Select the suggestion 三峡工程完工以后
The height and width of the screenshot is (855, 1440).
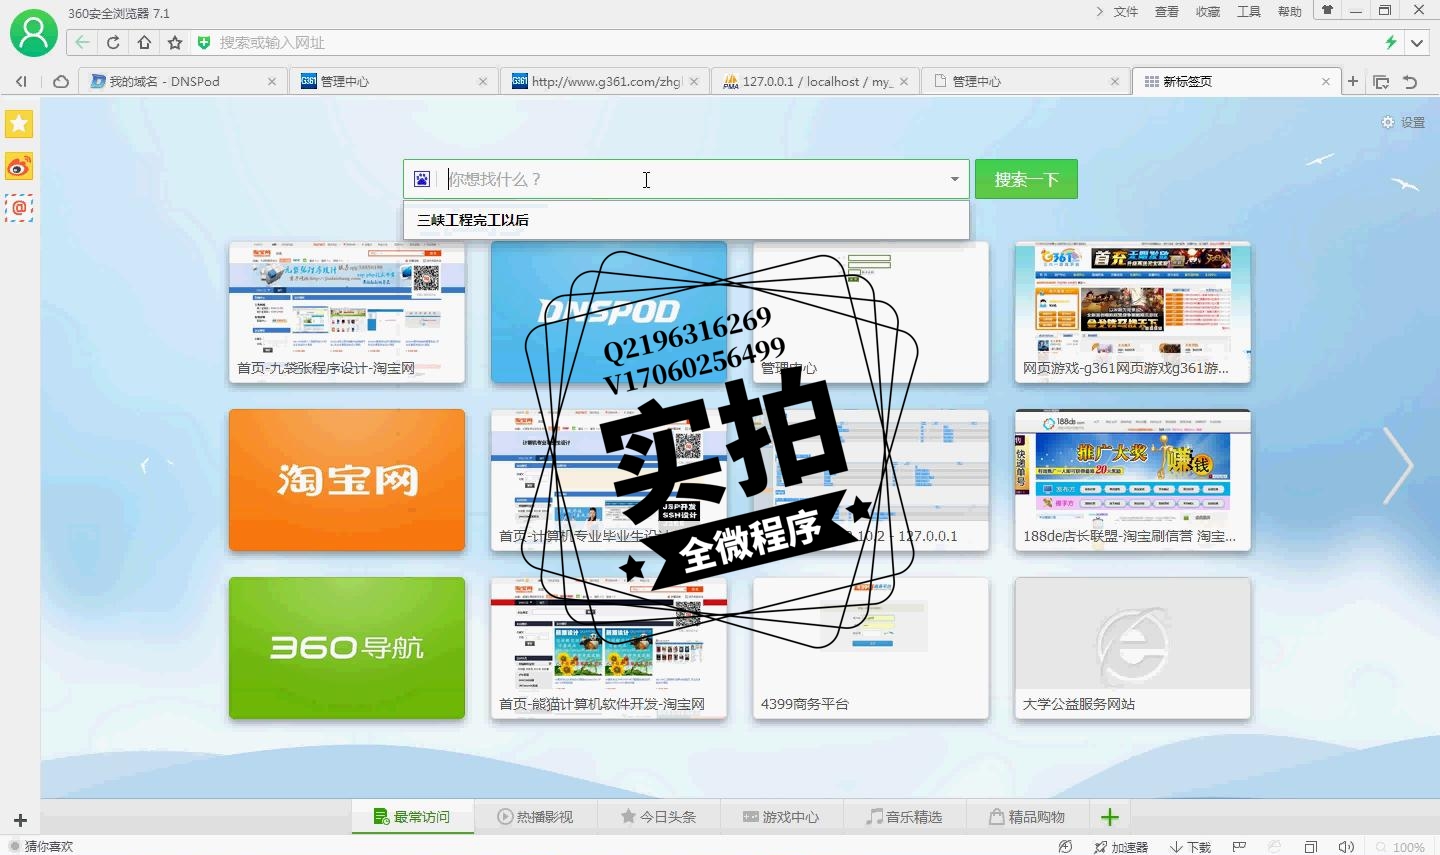pos(686,220)
